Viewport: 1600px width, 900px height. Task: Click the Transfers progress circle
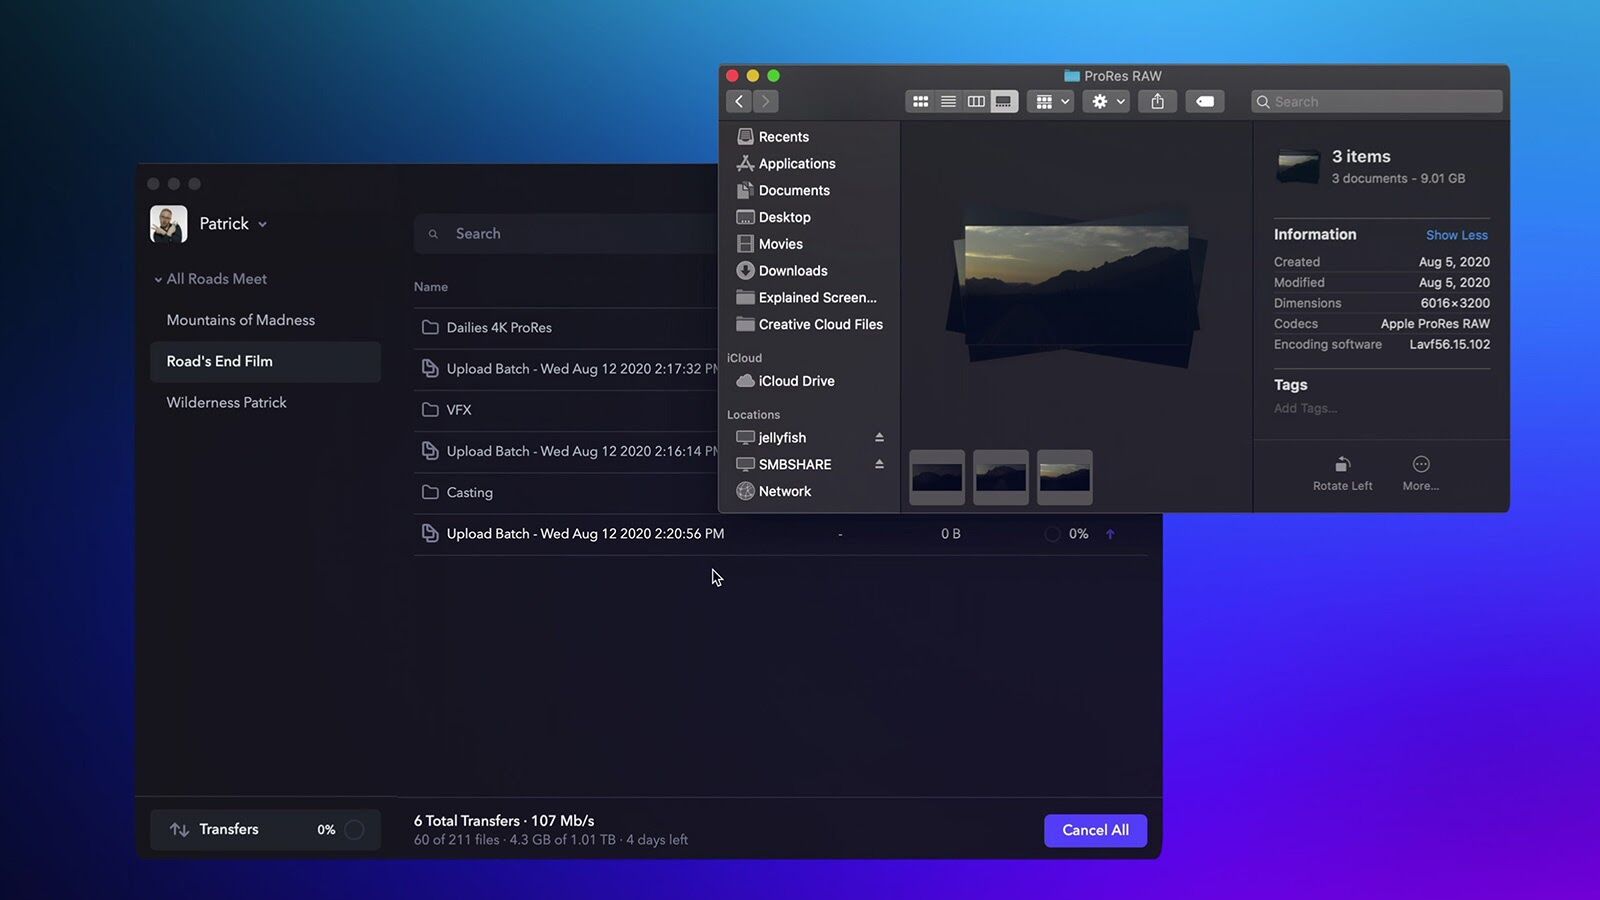[x=355, y=829]
